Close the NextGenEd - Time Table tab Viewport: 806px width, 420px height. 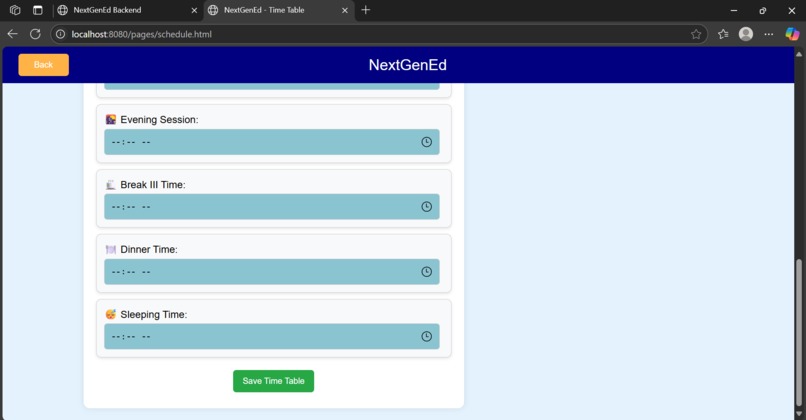(345, 10)
